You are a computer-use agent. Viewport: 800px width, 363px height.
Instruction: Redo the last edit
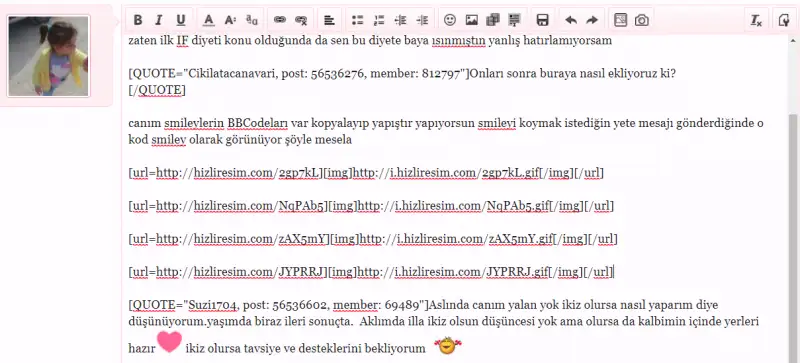click(592, 20)
